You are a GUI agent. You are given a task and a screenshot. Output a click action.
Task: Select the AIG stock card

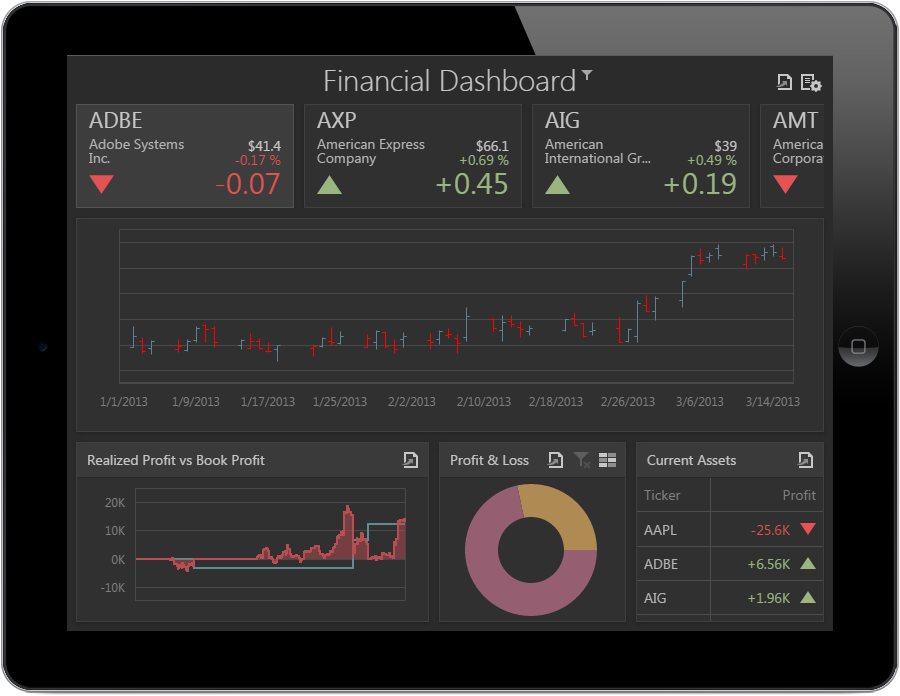coord(641,155)
